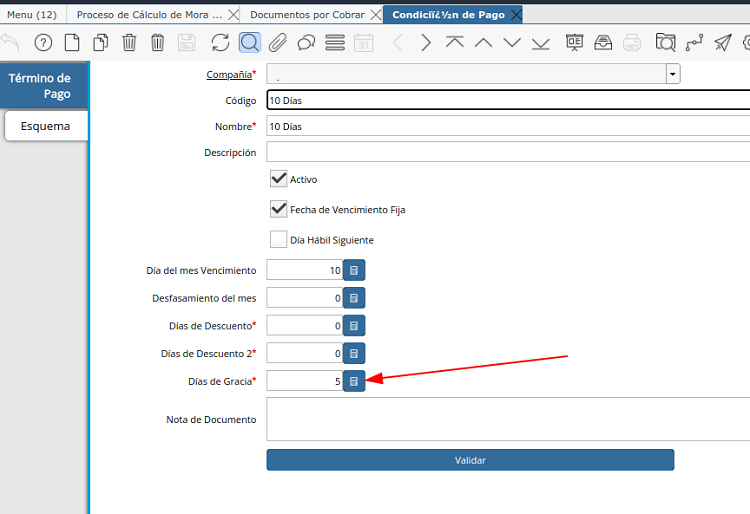Click into the Descripción input field
This screenshot has height=514, width=750.
[507, 152]
